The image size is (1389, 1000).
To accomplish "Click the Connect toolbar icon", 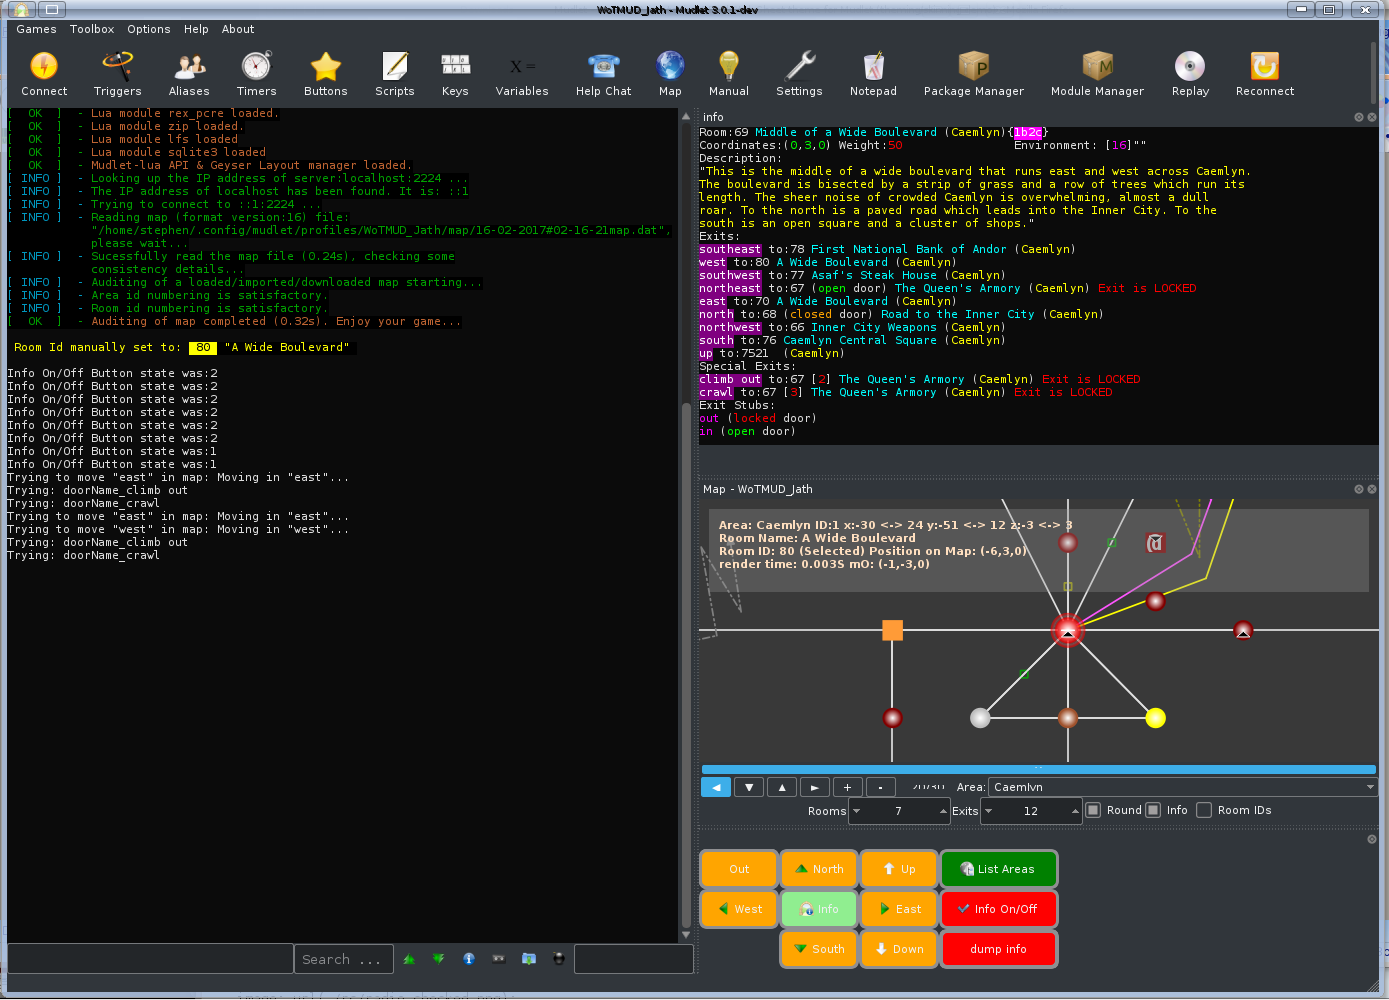I will 44,75.
